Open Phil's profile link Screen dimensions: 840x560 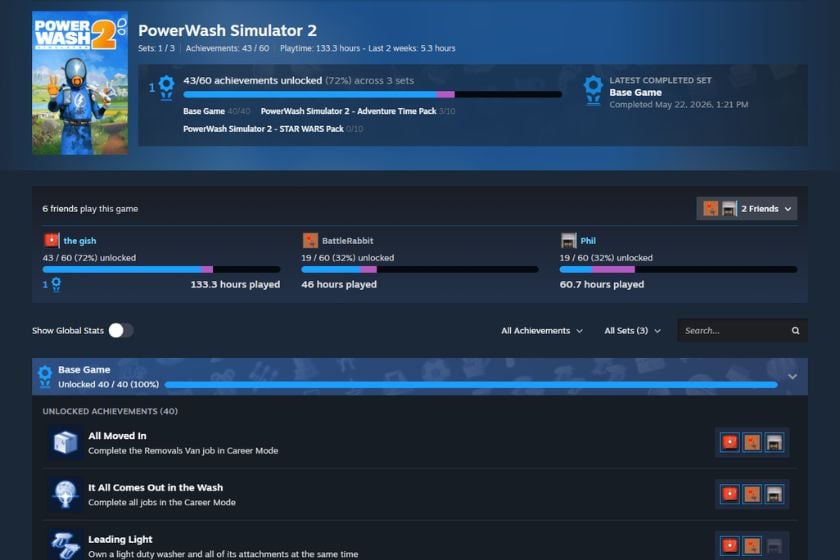(588, 241)
